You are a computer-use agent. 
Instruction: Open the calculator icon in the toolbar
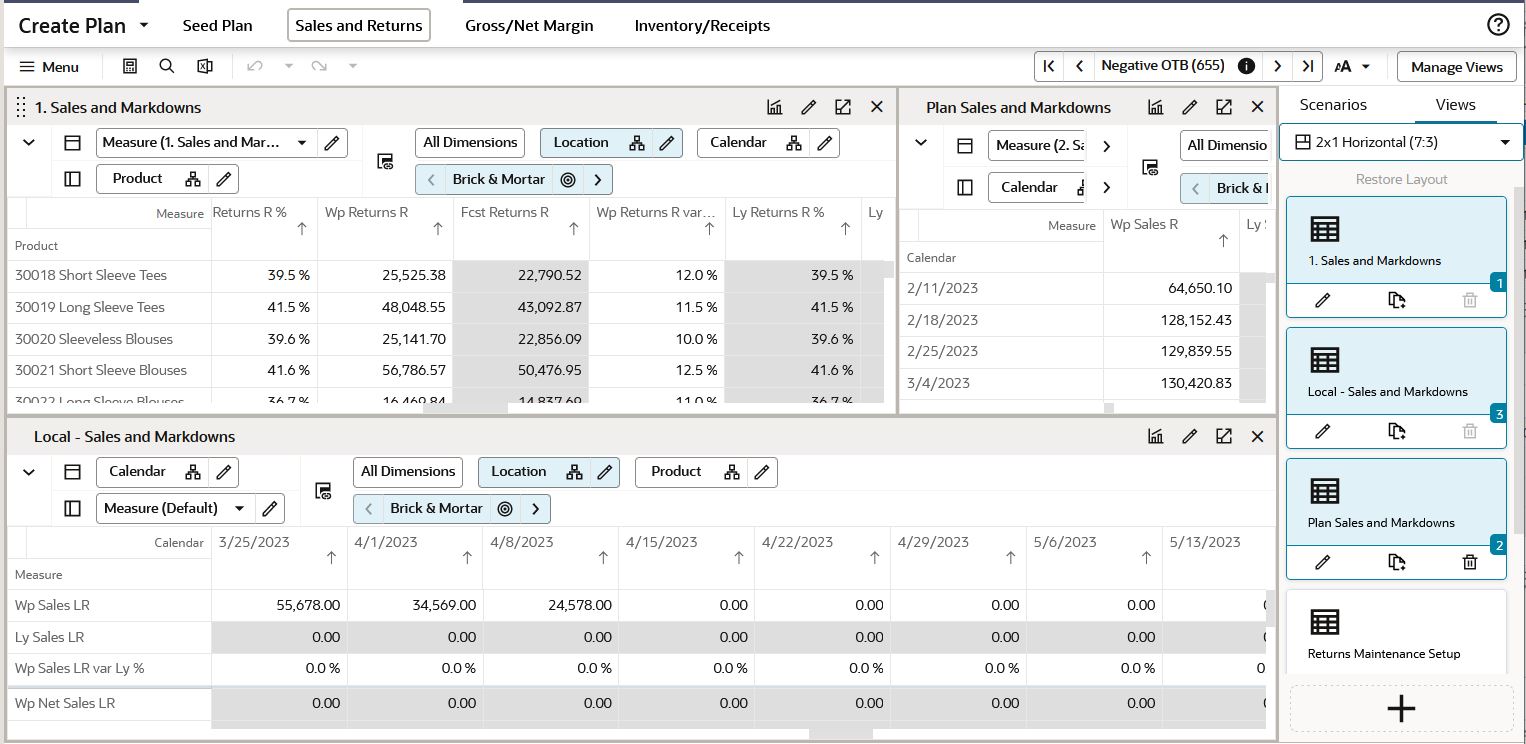[x=130, y=66]
